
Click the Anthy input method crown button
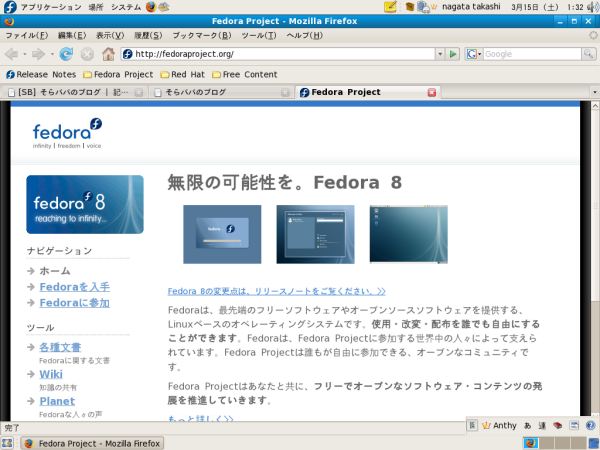click(499, 426)
